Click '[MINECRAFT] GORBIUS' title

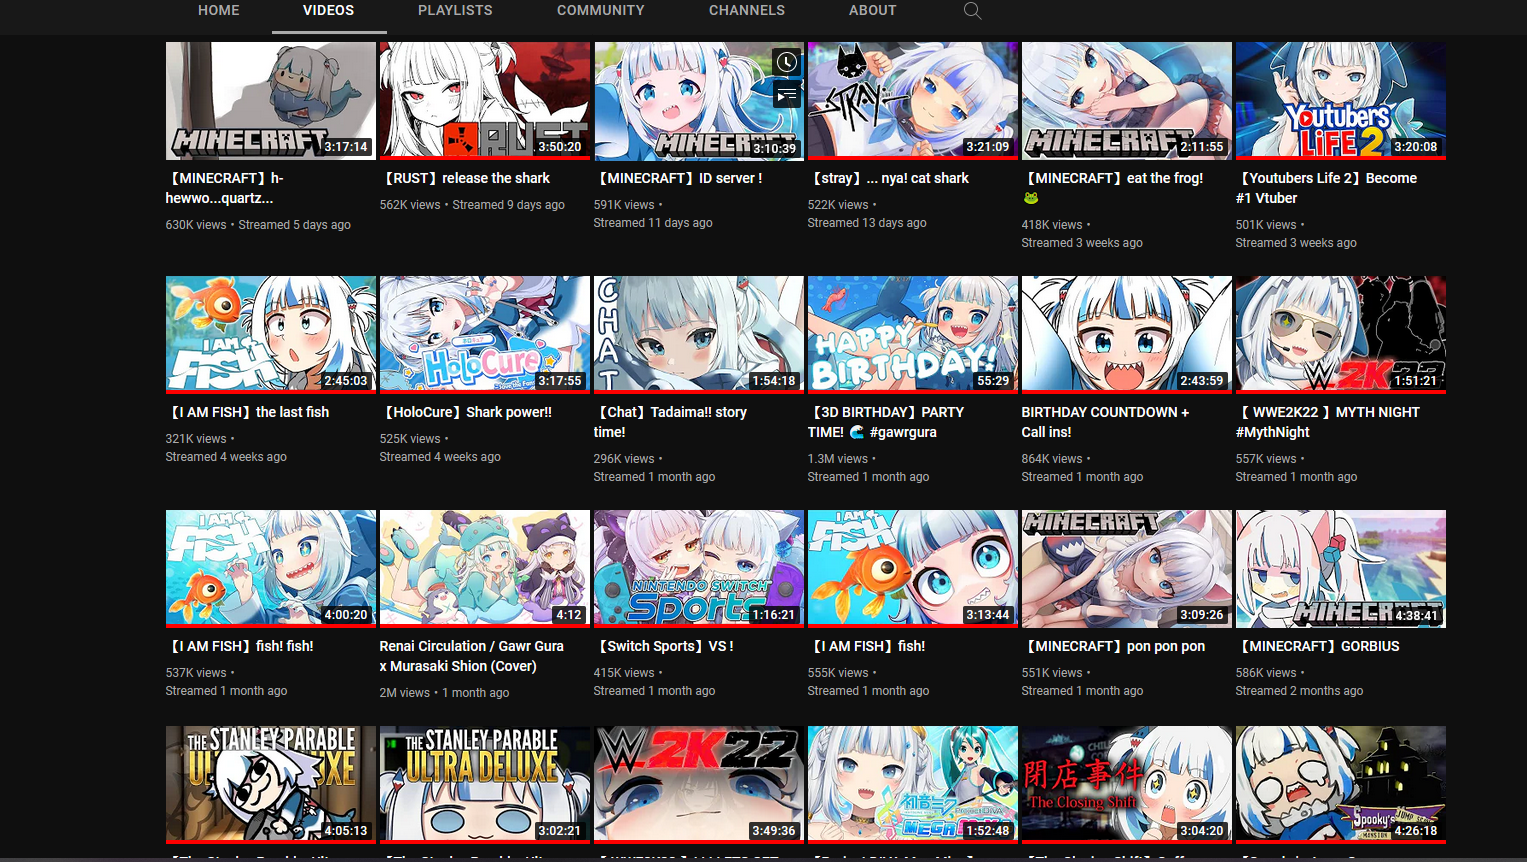tap(1318, 646)
